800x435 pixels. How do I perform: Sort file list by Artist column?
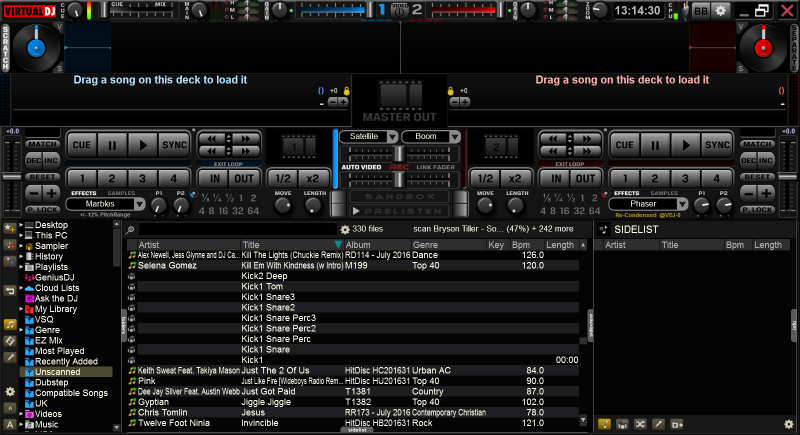[188, 245]
